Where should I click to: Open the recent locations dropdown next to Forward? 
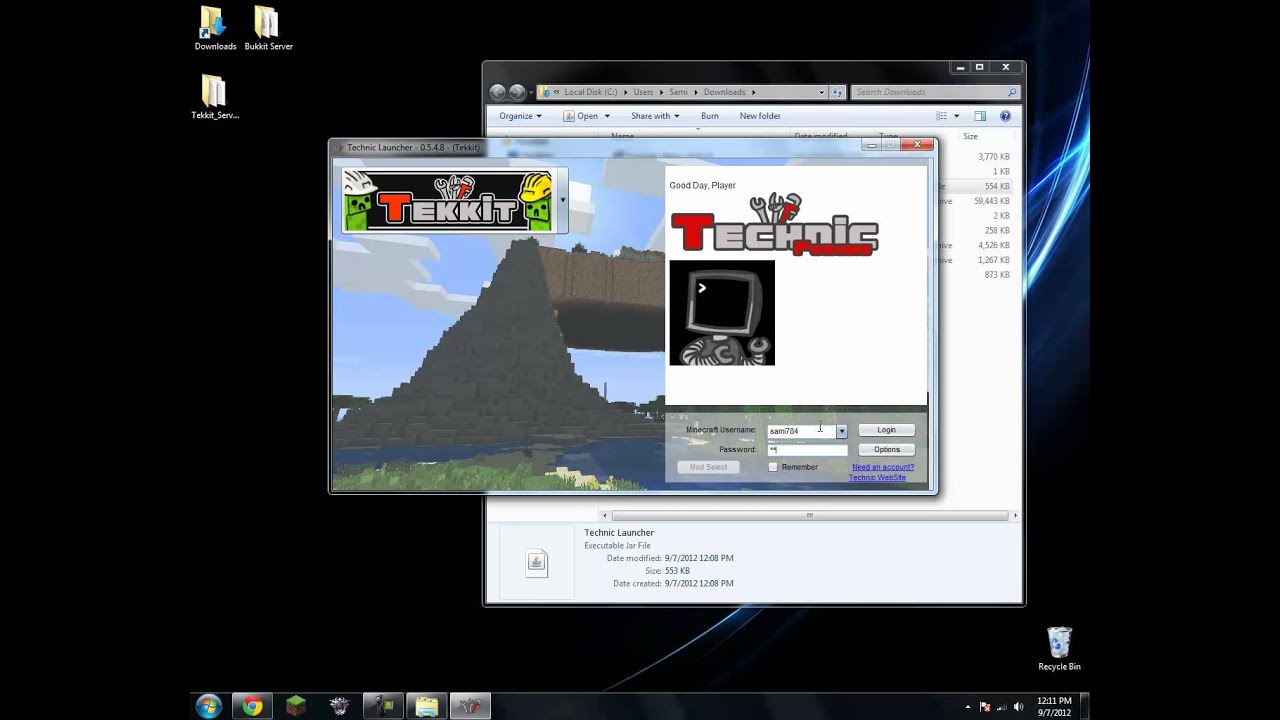[532, 93]
